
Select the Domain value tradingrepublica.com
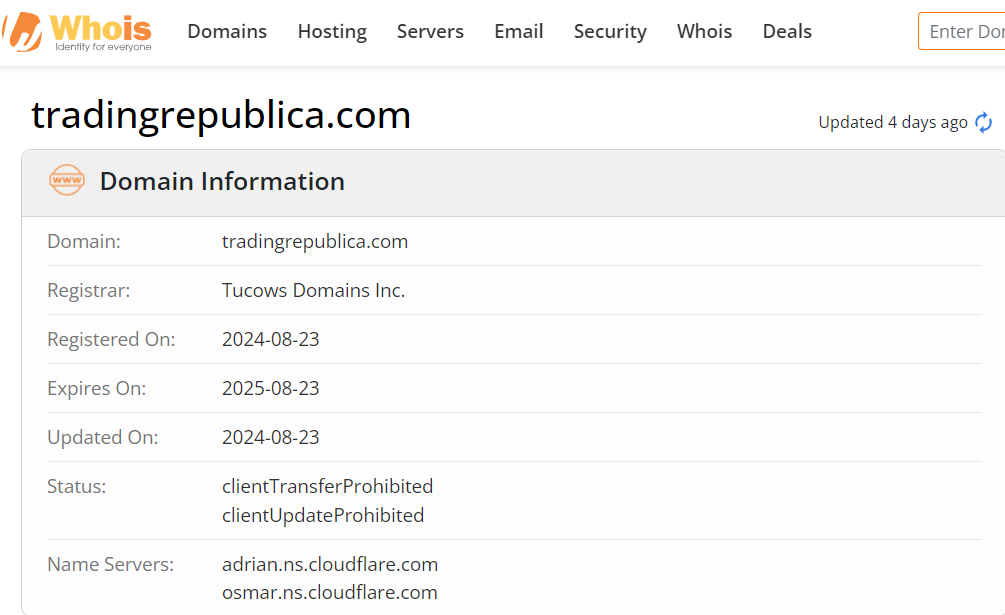[x=315, y=242]
